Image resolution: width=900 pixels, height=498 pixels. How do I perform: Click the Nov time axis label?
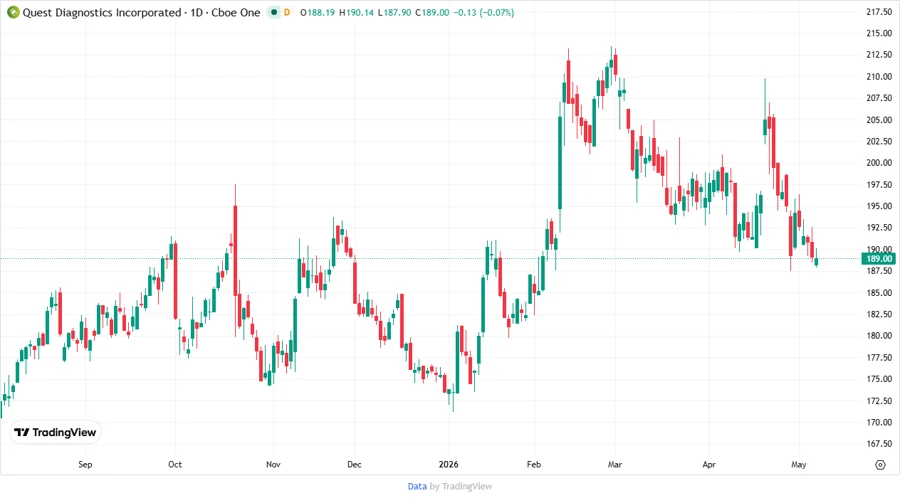pos(273,465)
